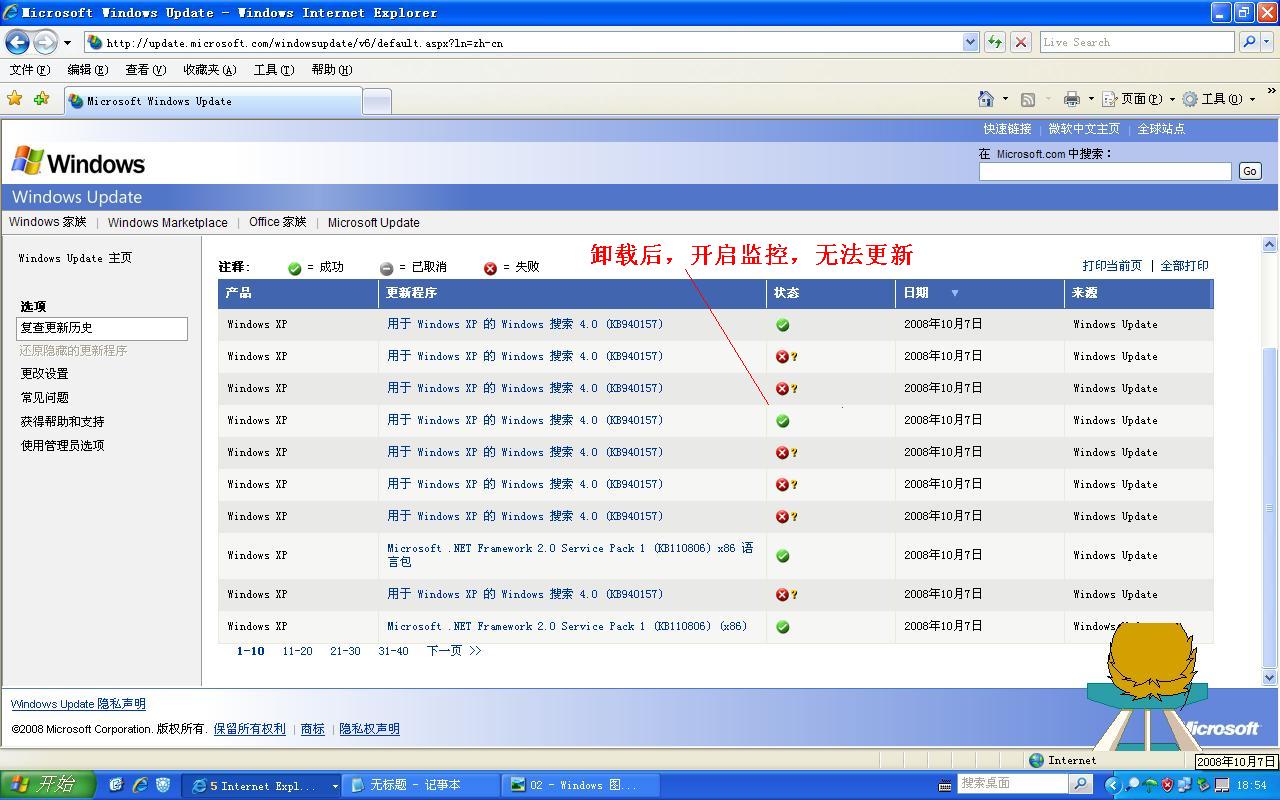
Task: Go to history page 11-20
Action: click(297, 651)
